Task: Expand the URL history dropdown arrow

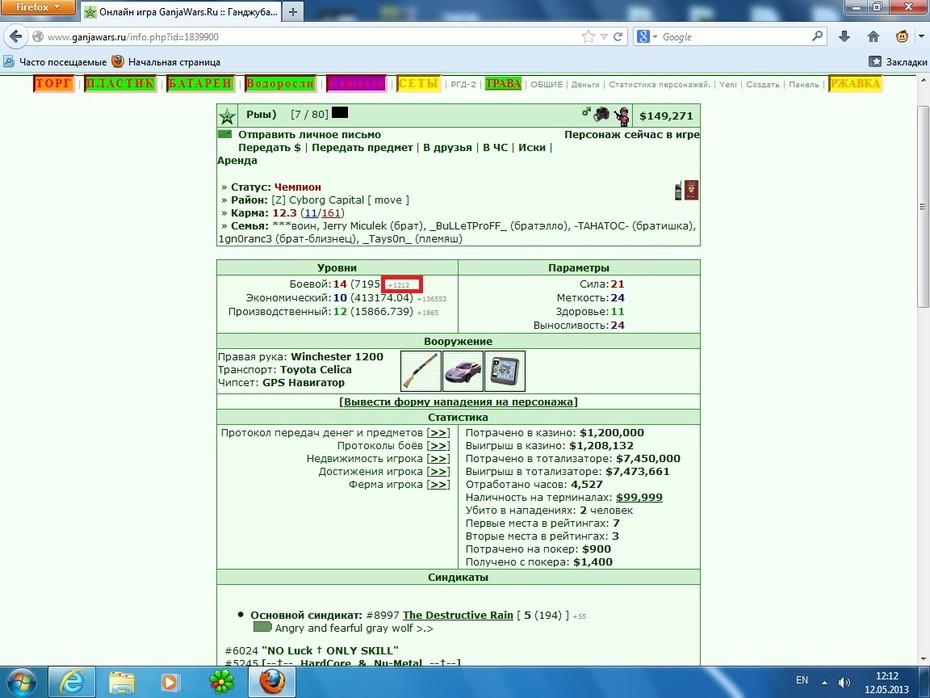Action: 604,37
